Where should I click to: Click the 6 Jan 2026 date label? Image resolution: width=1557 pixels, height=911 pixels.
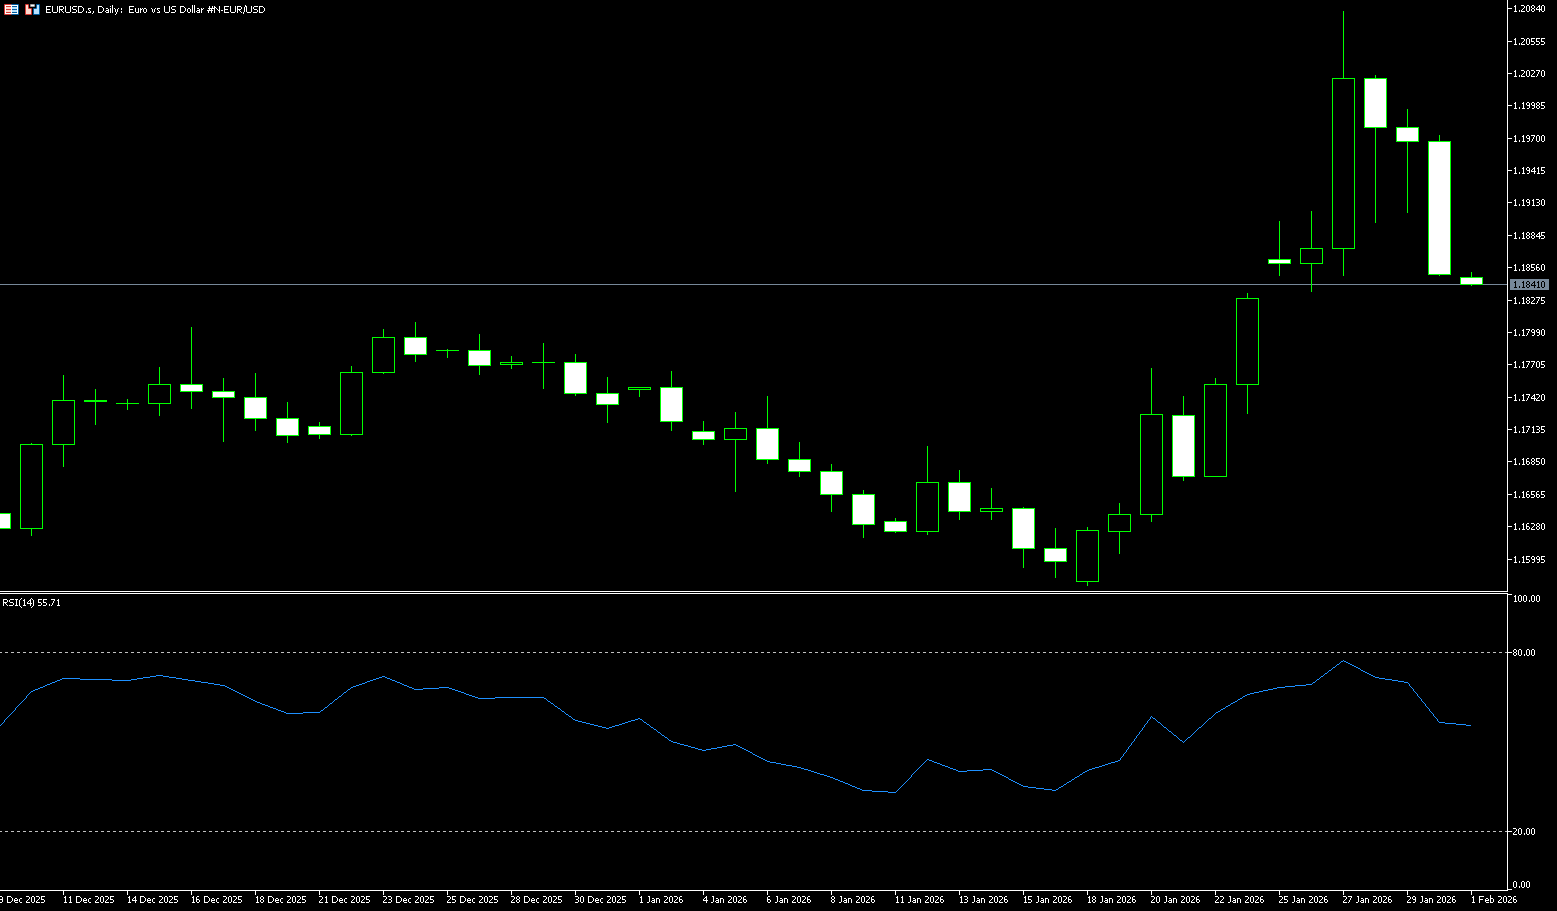789,900
